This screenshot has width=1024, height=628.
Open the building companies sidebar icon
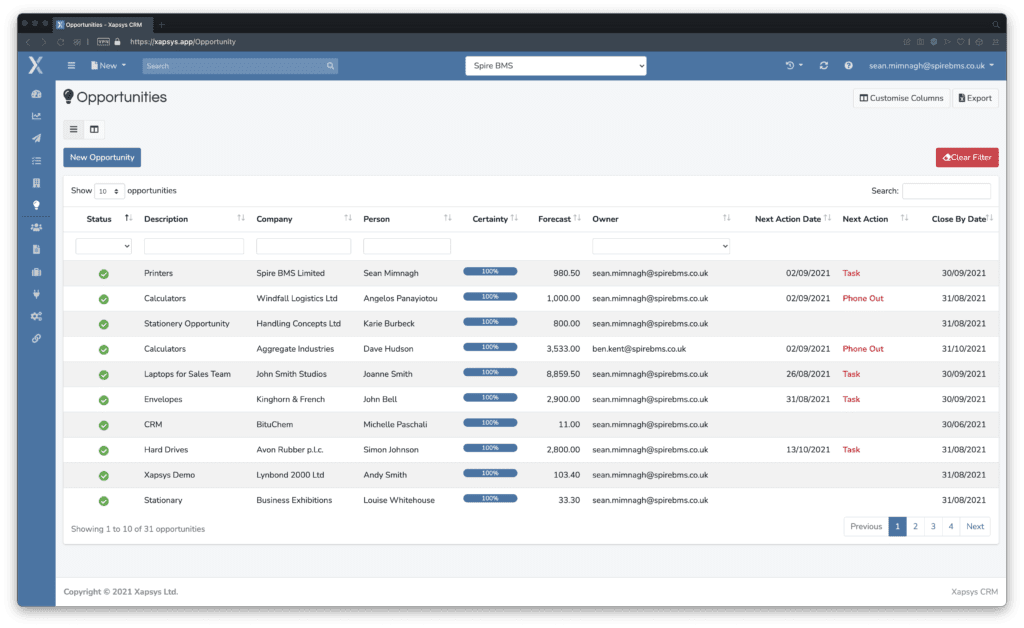[37, 183]
